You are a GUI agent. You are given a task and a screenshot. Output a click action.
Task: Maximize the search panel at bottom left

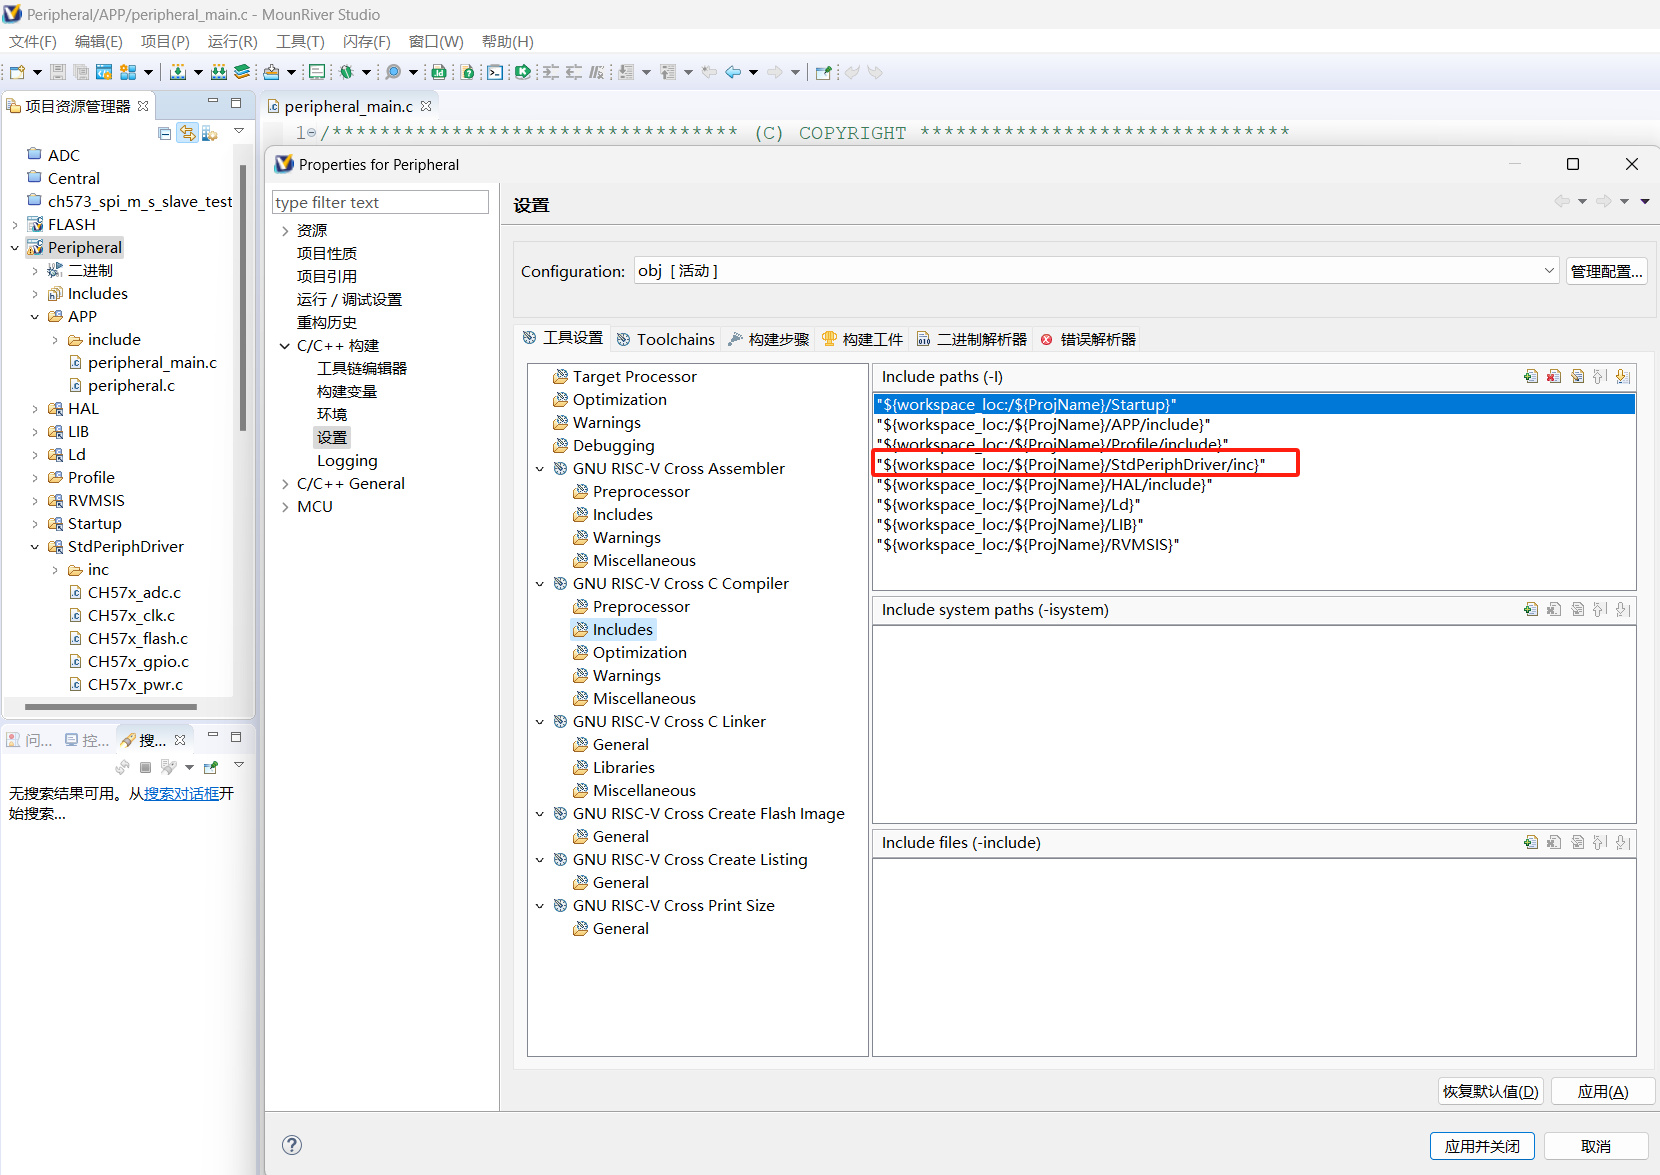(236, 737)
